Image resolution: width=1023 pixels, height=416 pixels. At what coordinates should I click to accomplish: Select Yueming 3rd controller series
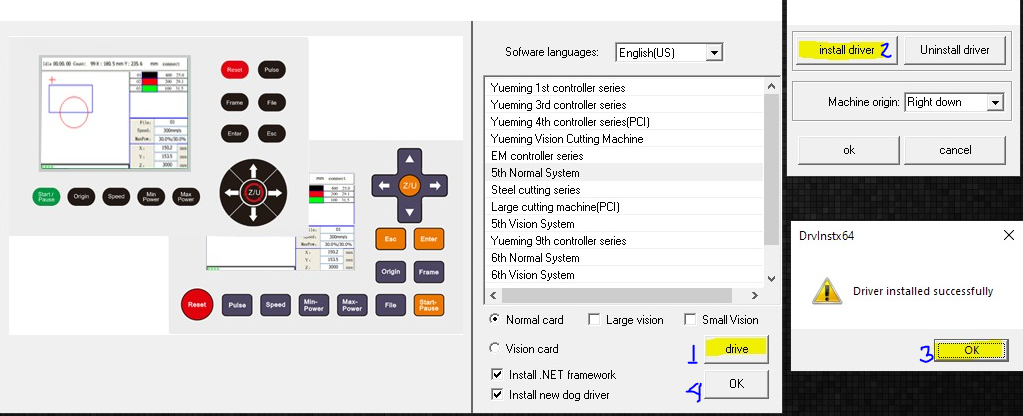(x=624, y=105)
